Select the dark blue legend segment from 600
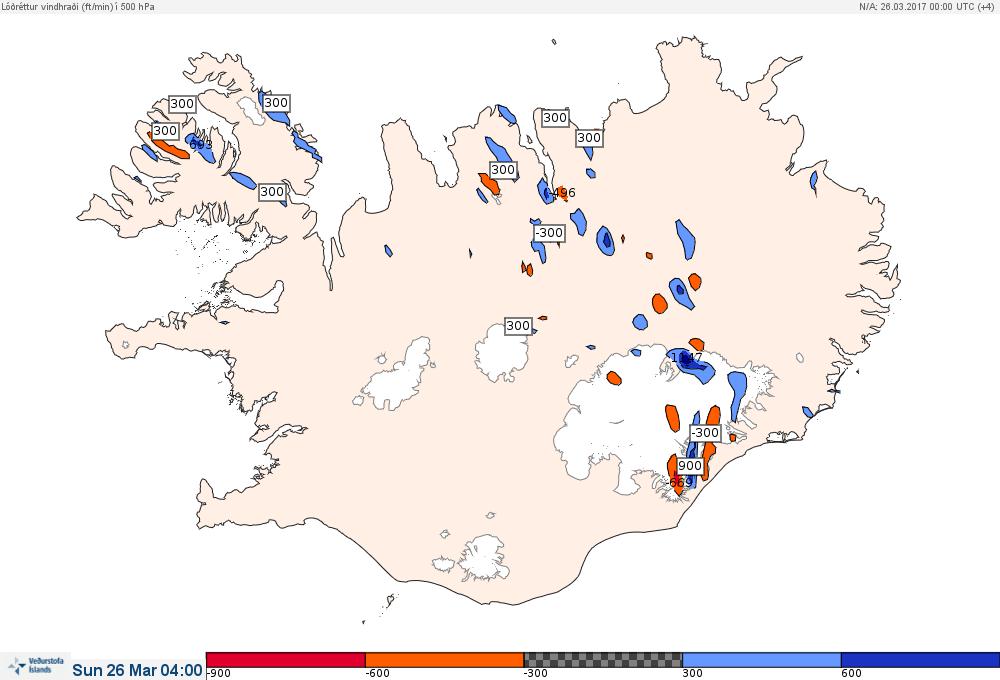1000x680 pixels. tap(920, 660)
